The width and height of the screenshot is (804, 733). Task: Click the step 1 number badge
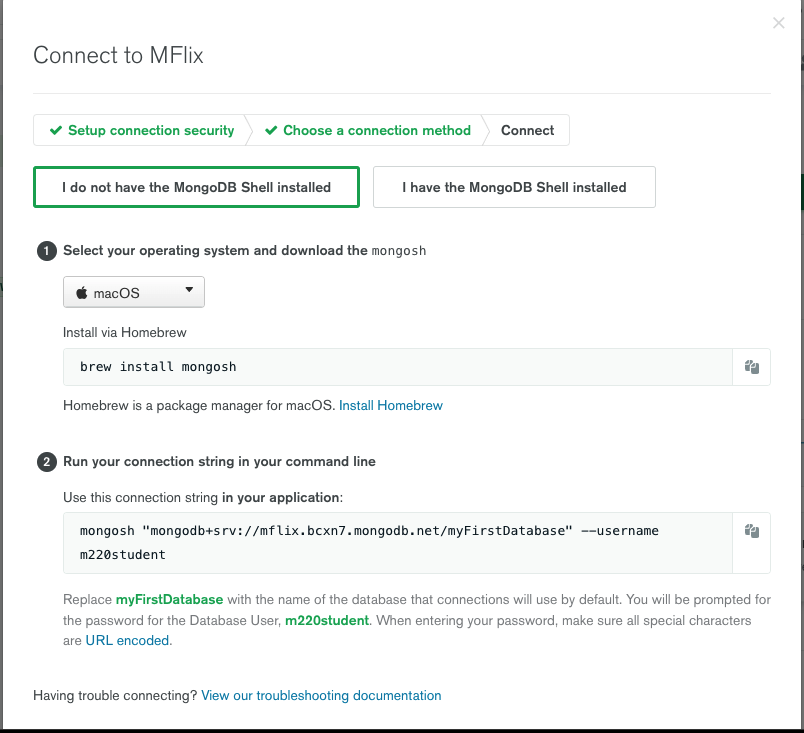pos(47,251)
